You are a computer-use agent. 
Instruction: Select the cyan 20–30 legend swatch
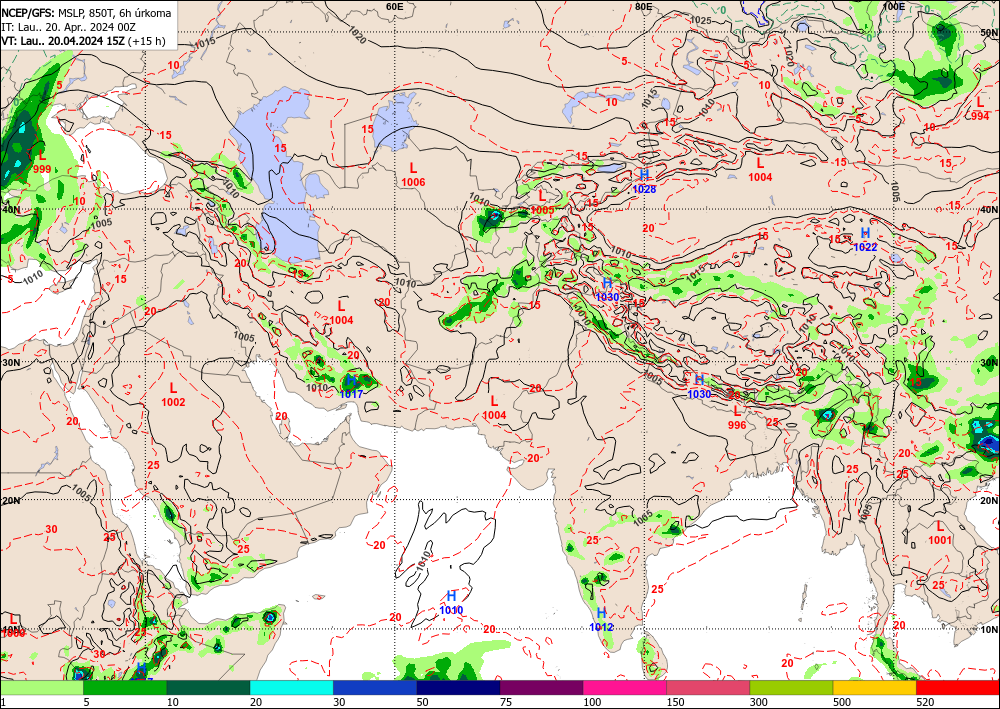point(291,687)
